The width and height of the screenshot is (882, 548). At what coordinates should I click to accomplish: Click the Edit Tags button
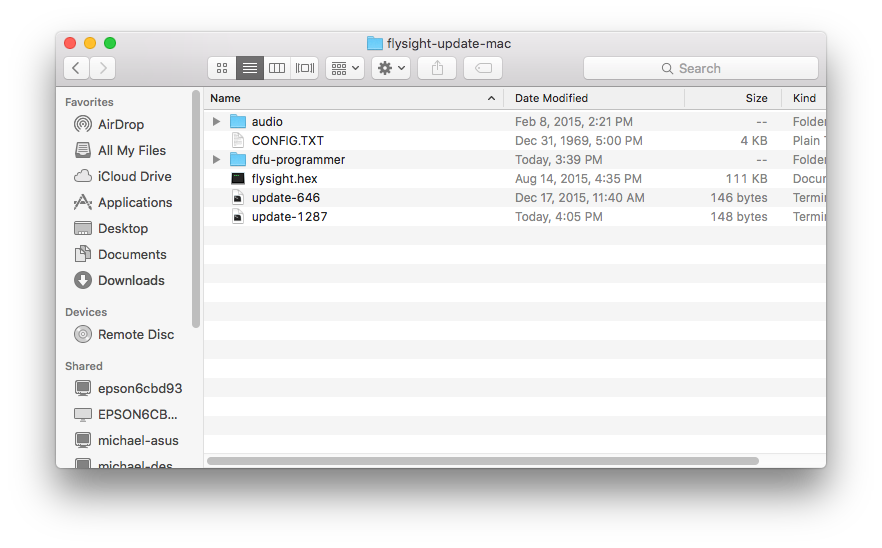tap(483, 68)
